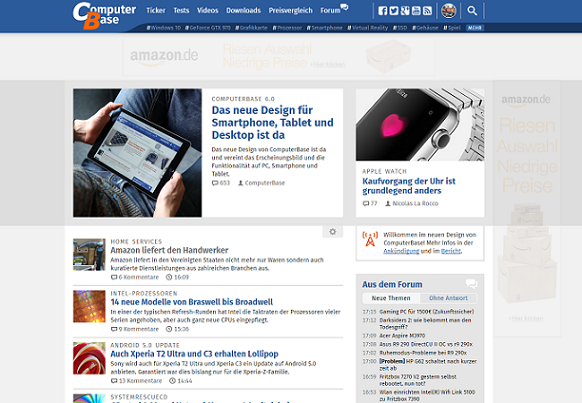Open 14 neue Modelle von Braswell article

tap(192, 302)
